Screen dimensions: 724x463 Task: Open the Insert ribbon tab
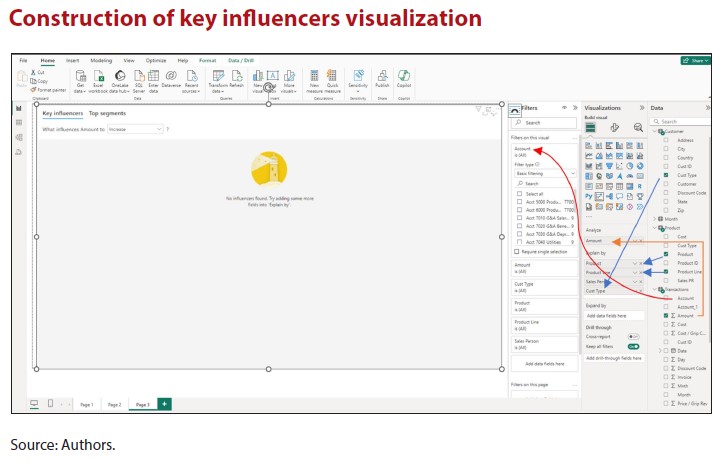coord(72,60)
